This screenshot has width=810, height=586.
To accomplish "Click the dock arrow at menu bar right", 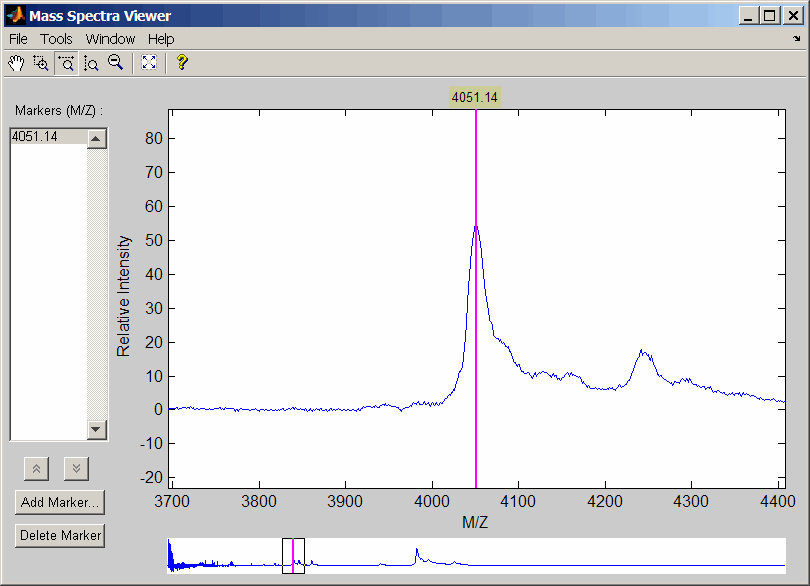I will 796,39.
